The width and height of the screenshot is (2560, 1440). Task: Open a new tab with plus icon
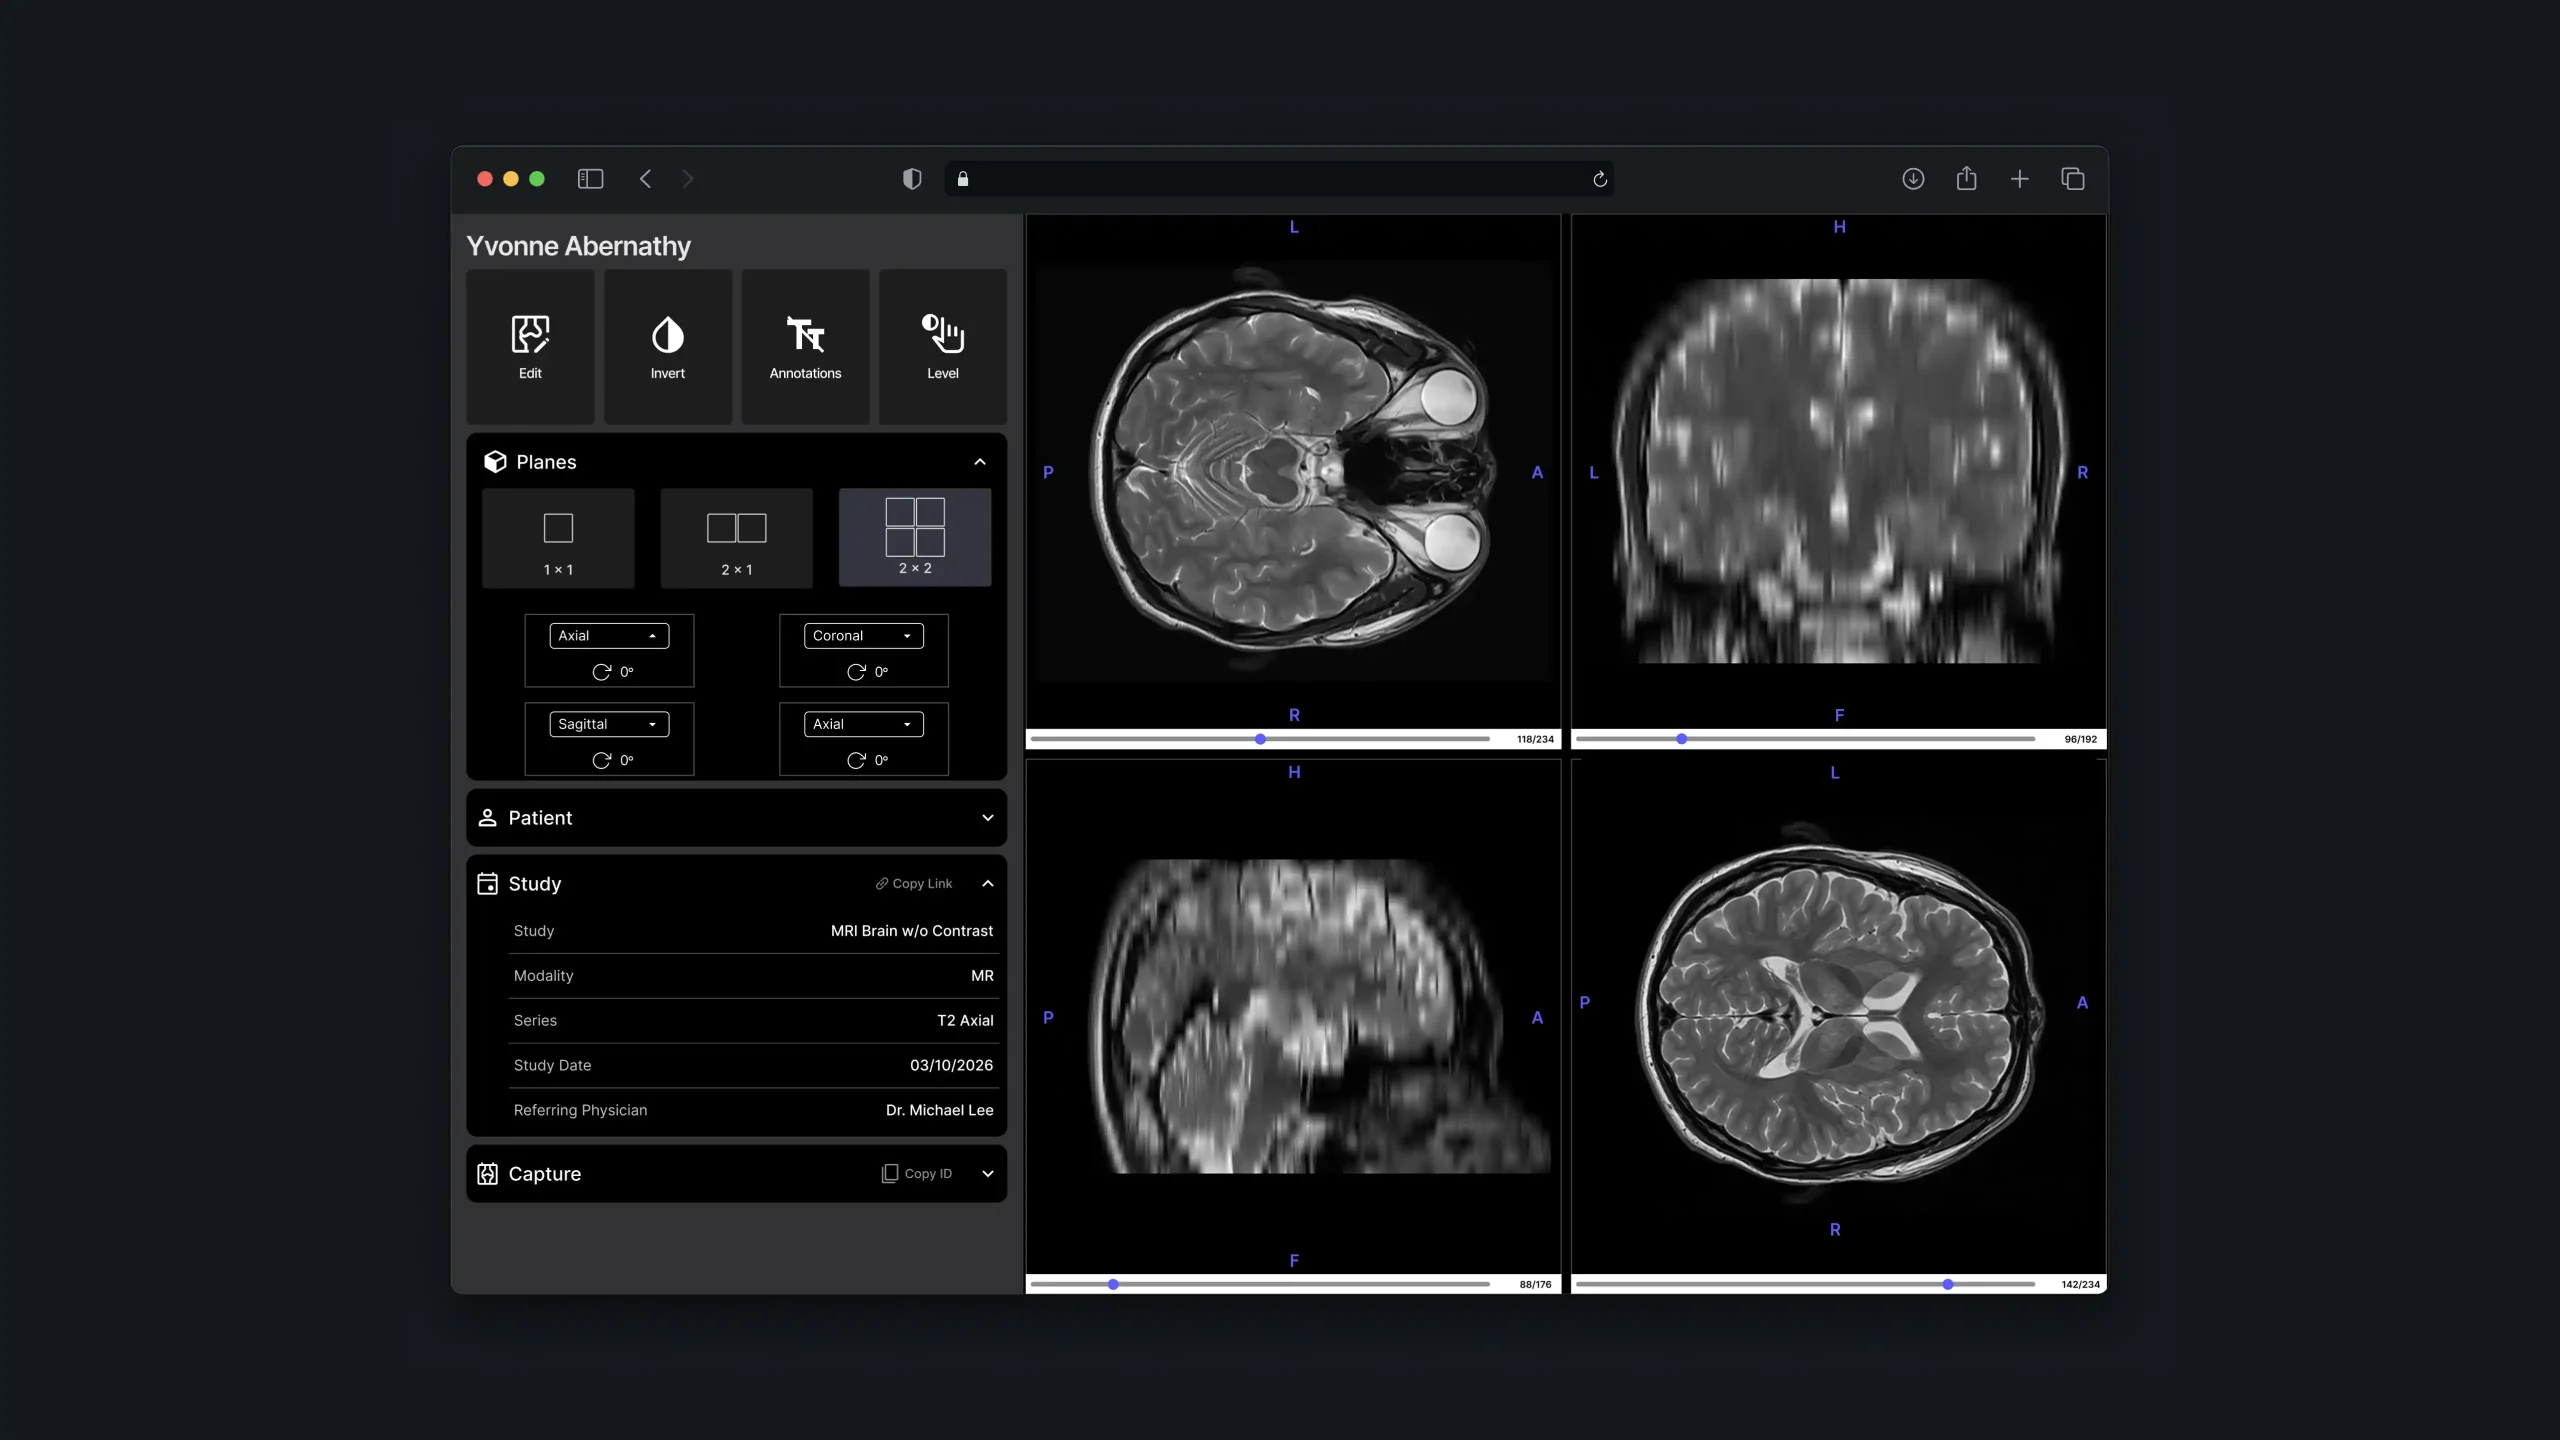2020,179
